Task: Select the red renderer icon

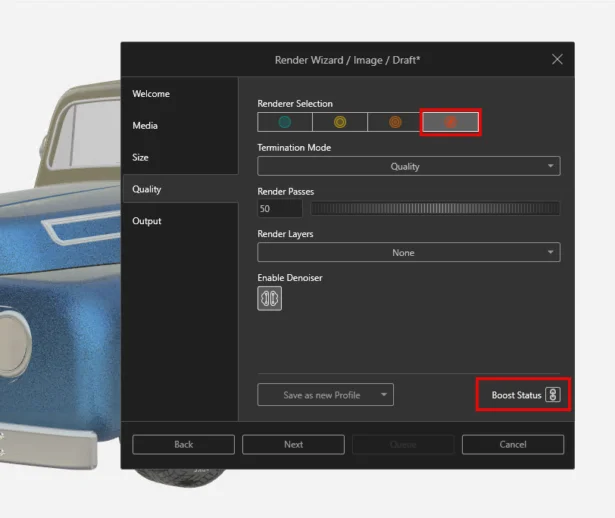Action: click(450, 122)
